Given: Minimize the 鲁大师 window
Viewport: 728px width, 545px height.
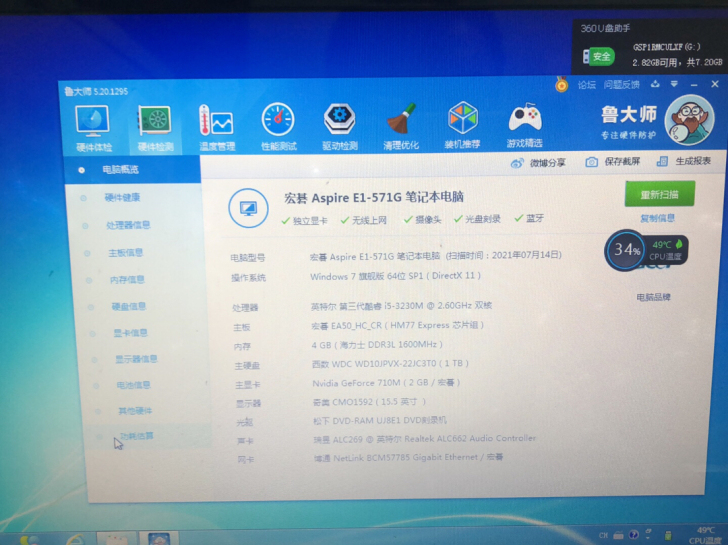Looking at the screenshot, I should (694, 85).
